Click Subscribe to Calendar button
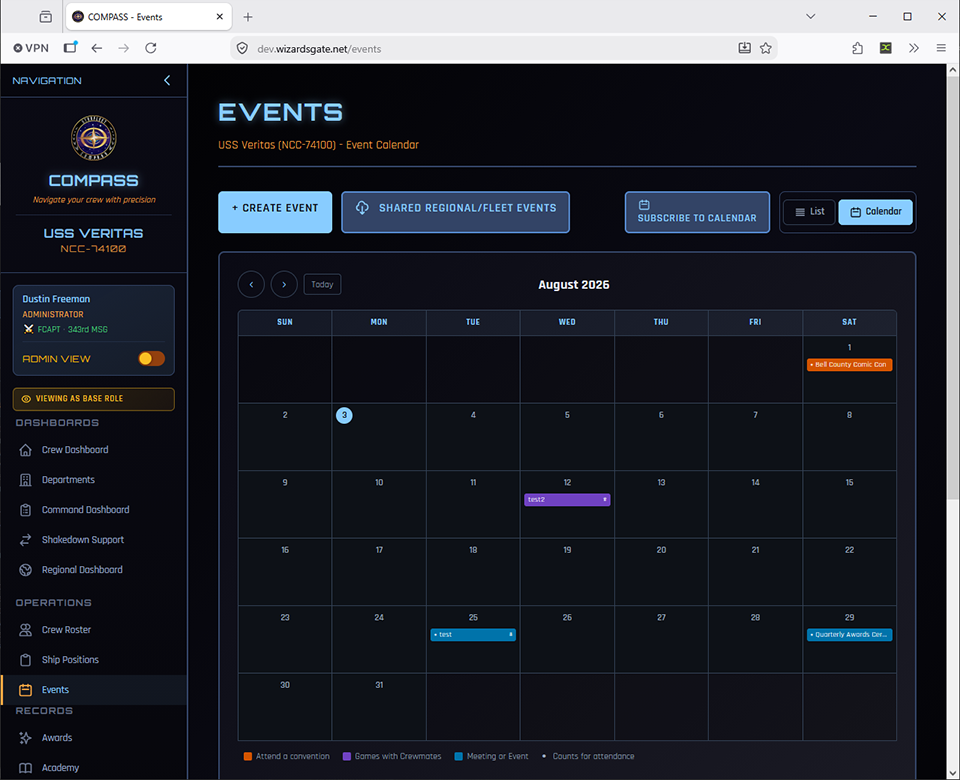960x780 pixels. click(x=697, y=212)
